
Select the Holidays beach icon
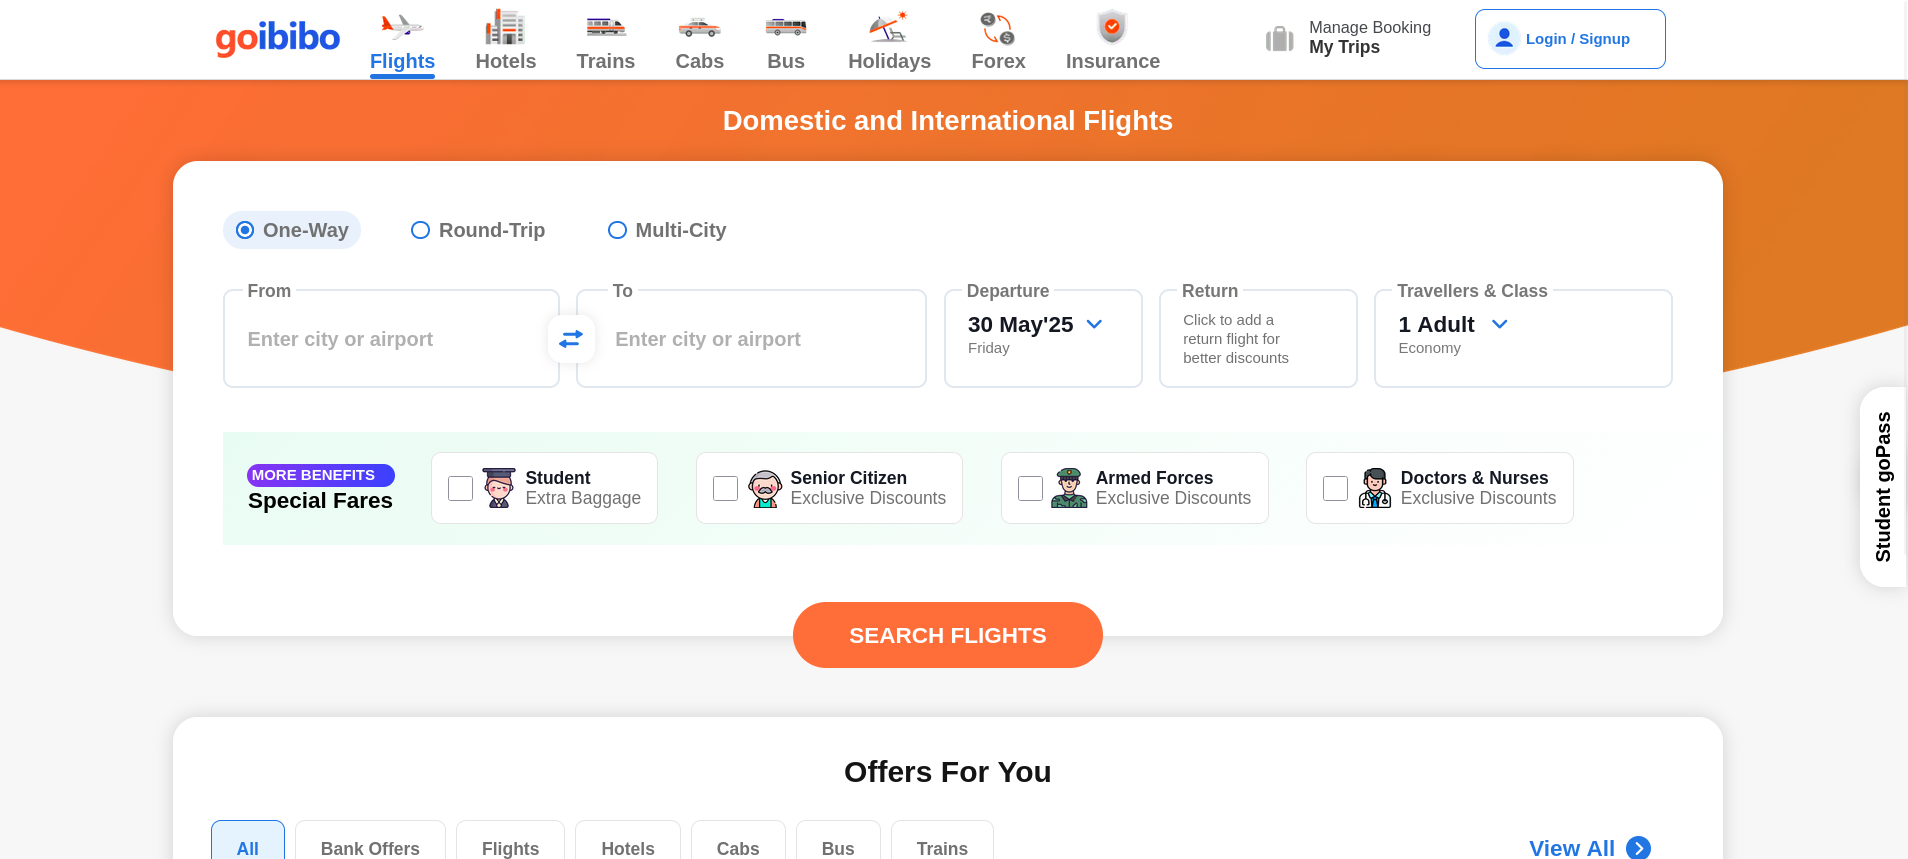(888, 27)
